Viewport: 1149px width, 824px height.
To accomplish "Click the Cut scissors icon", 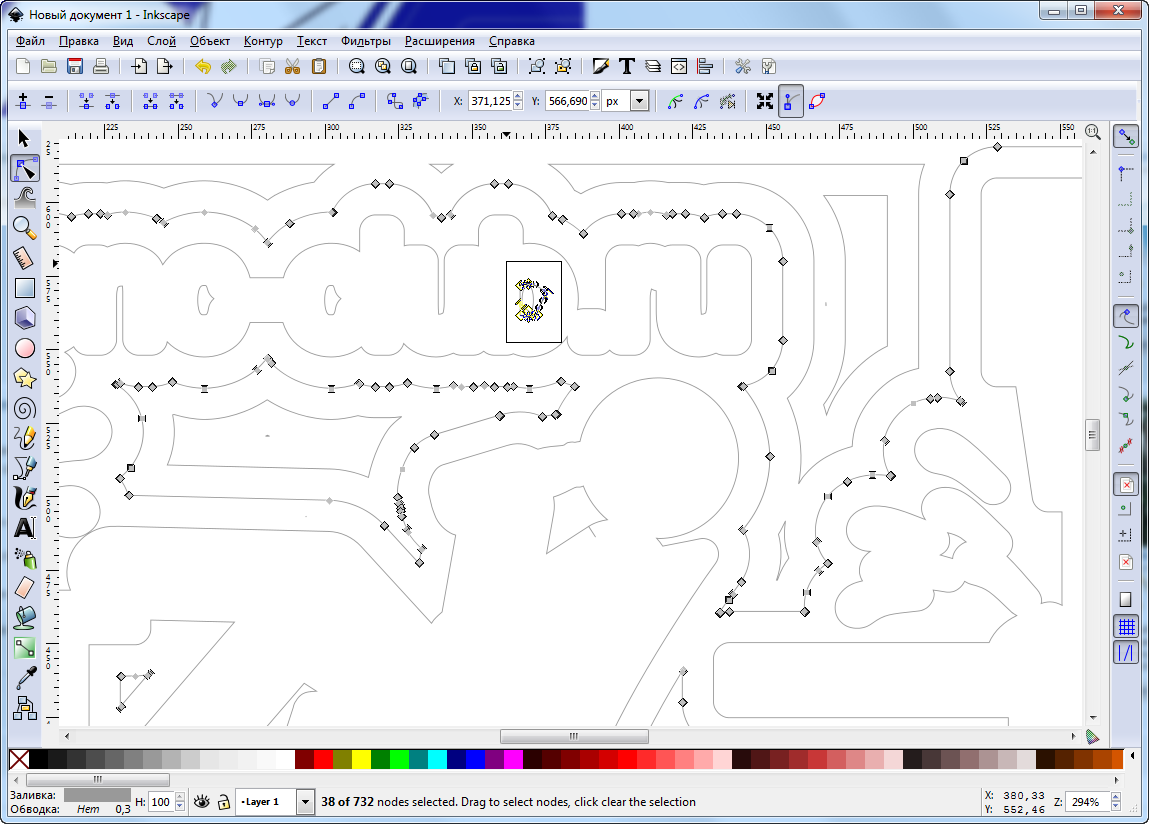I will tap(292, 66).
